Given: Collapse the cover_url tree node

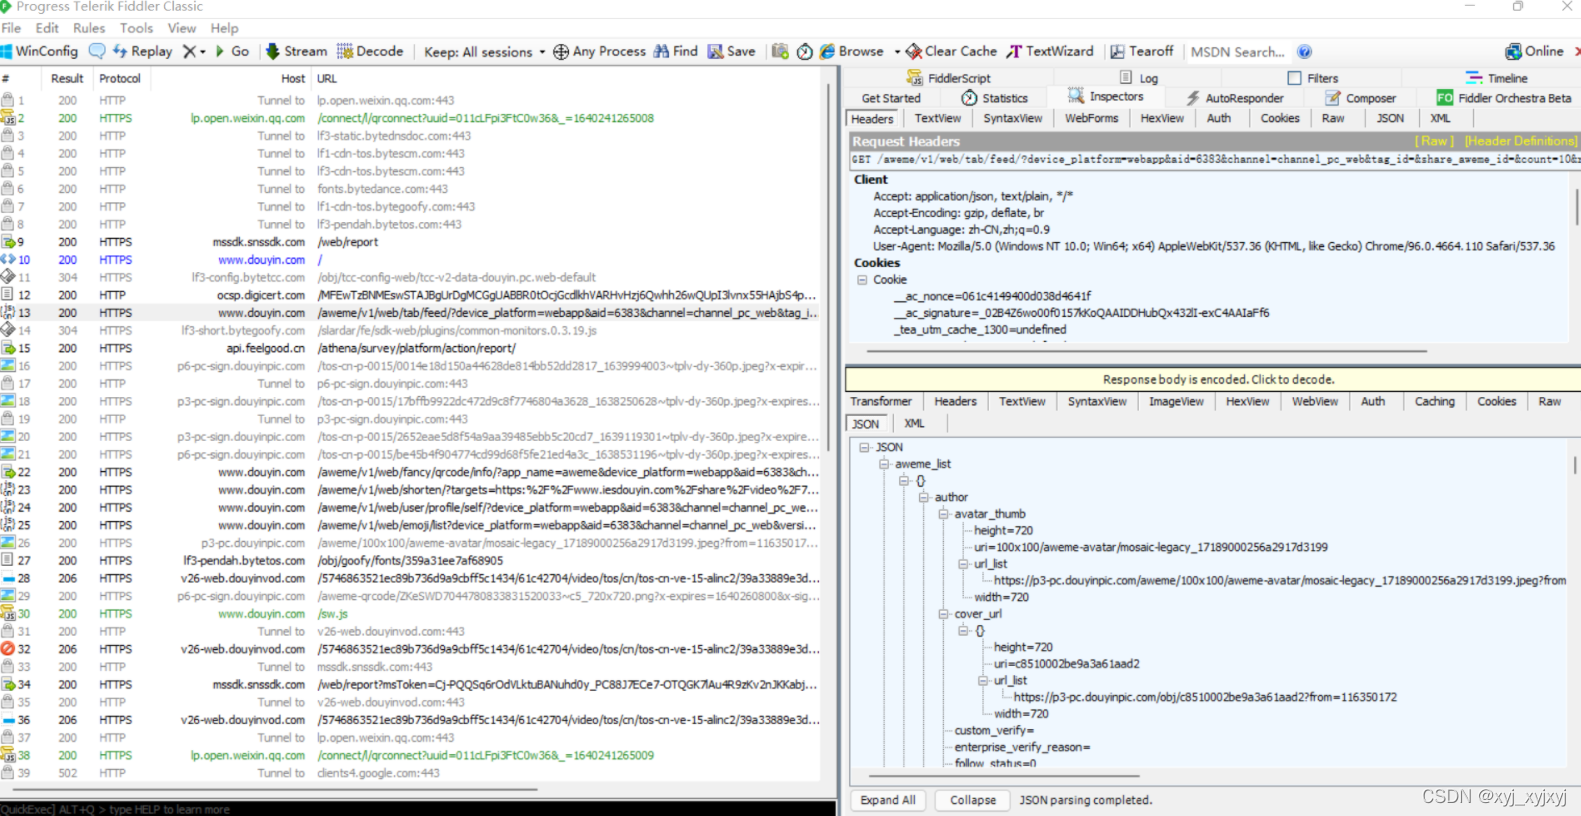Looking at the screenshot, I should point(943,614).
